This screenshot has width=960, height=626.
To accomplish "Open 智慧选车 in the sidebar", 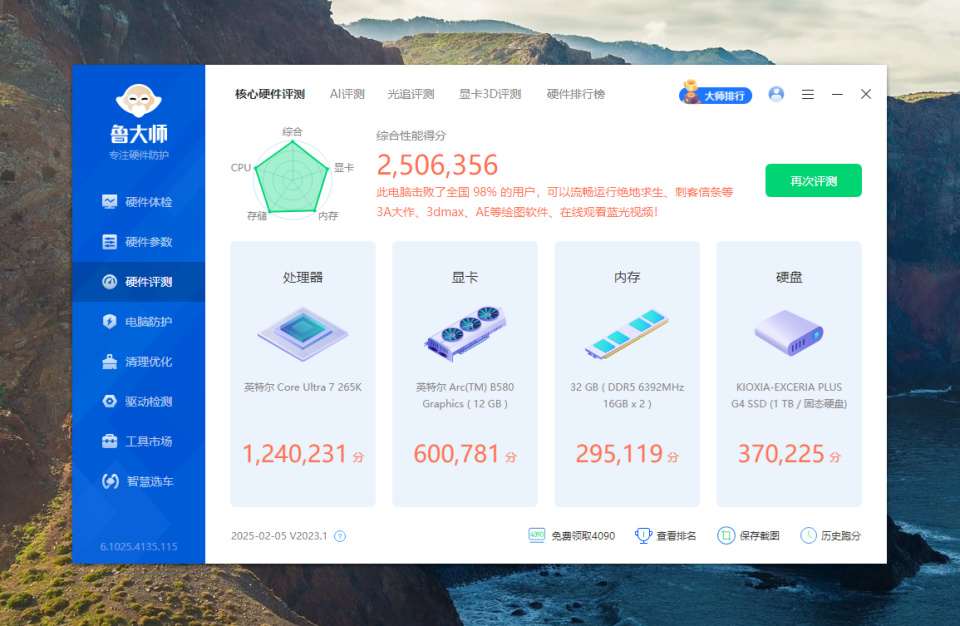I will click(138, 481).
